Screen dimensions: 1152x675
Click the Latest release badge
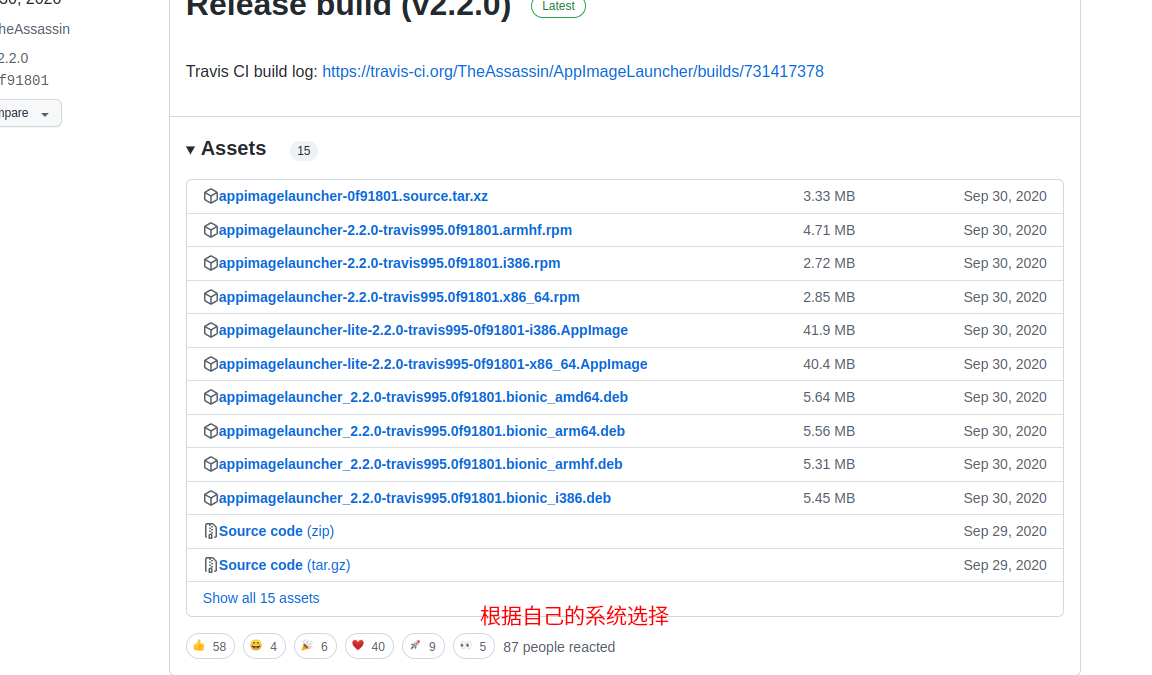click(x=558, y=7)
